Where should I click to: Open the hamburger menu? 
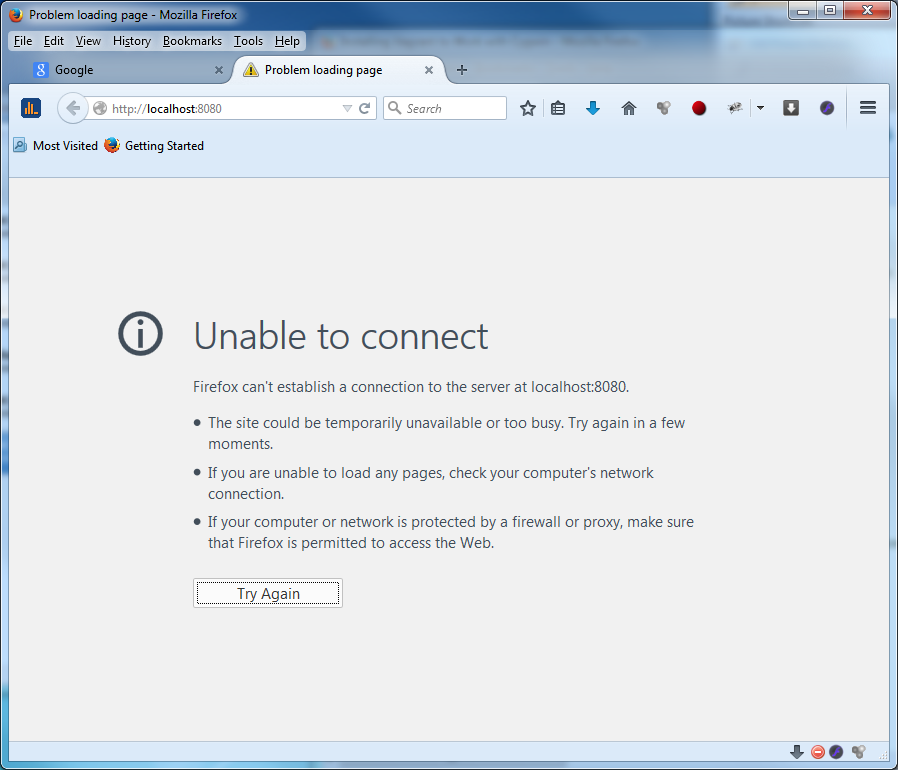click(x=868, y=108)
